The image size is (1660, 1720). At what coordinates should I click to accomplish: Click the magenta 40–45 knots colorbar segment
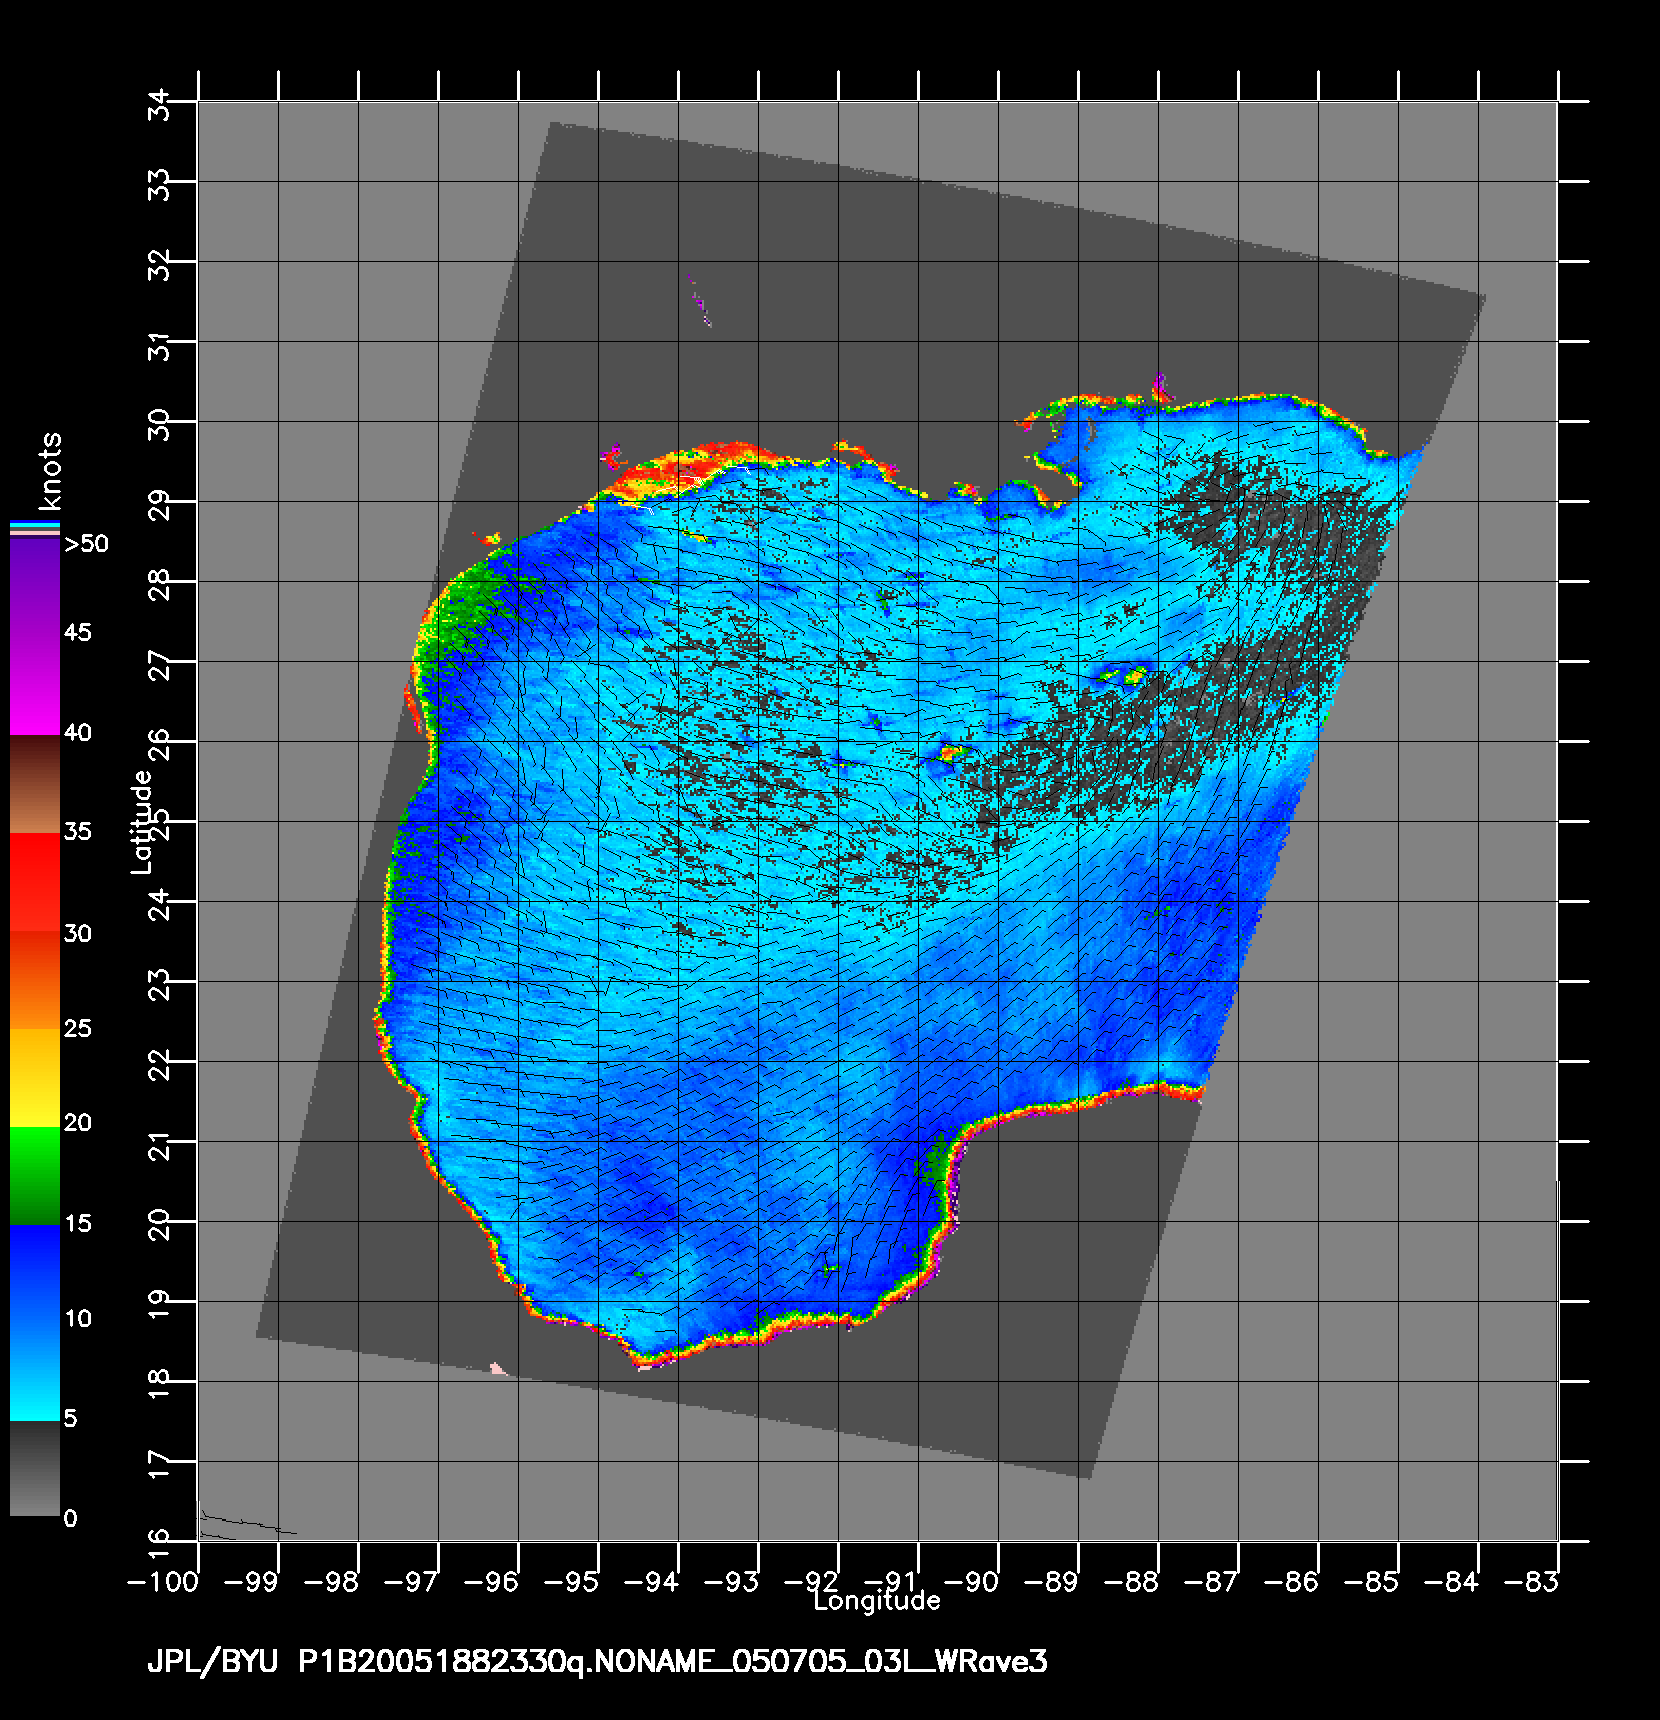pyautogui.click(x=35, y=687)
